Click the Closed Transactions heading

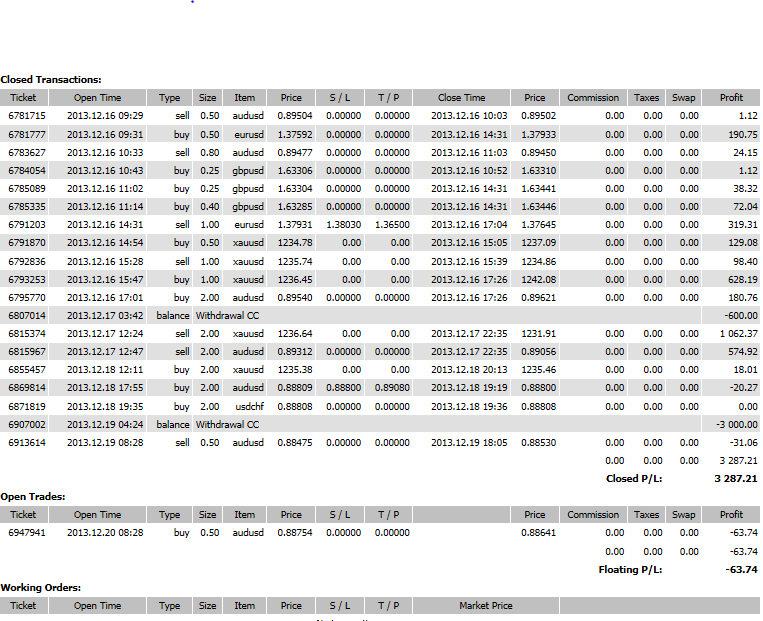(51, 80)
